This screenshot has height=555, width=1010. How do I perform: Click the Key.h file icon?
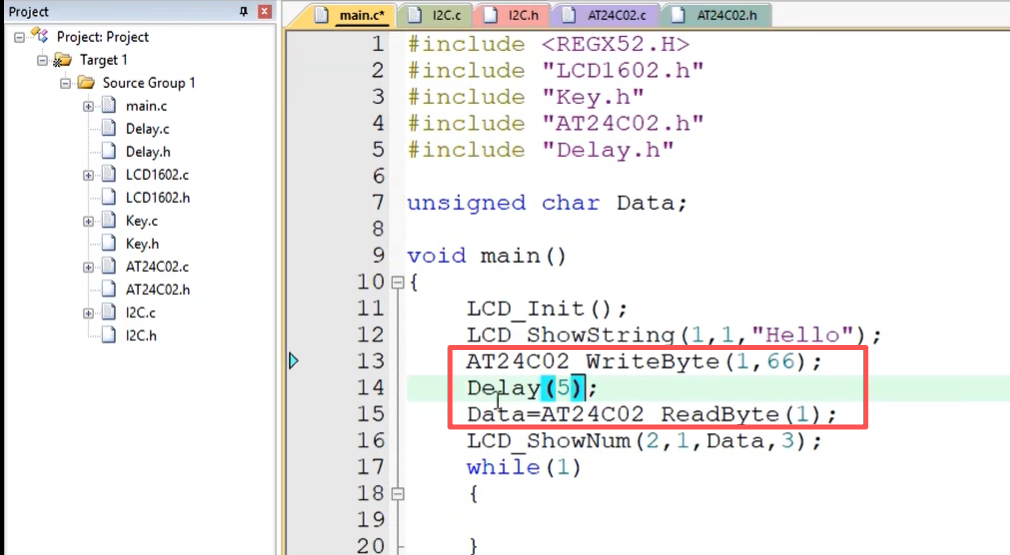tap(109, 243)
